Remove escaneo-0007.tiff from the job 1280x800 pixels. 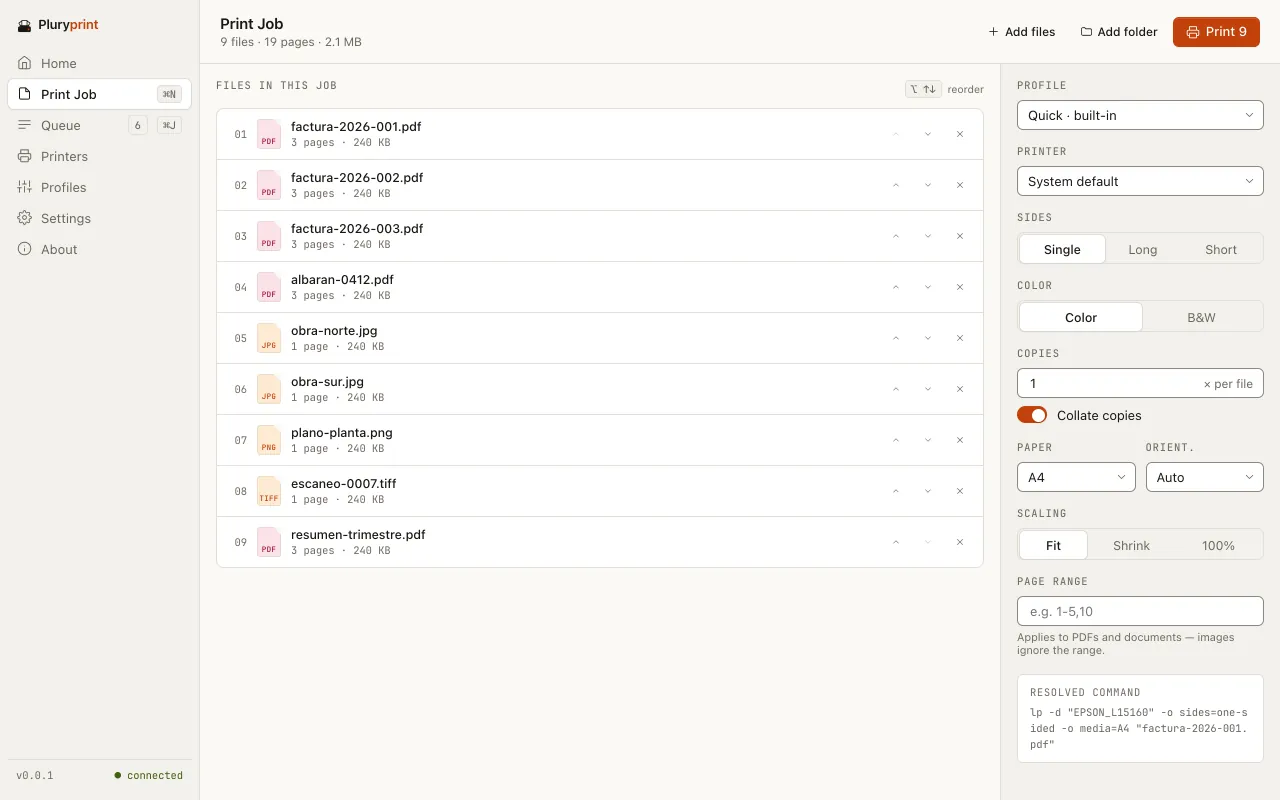[960, 491]
